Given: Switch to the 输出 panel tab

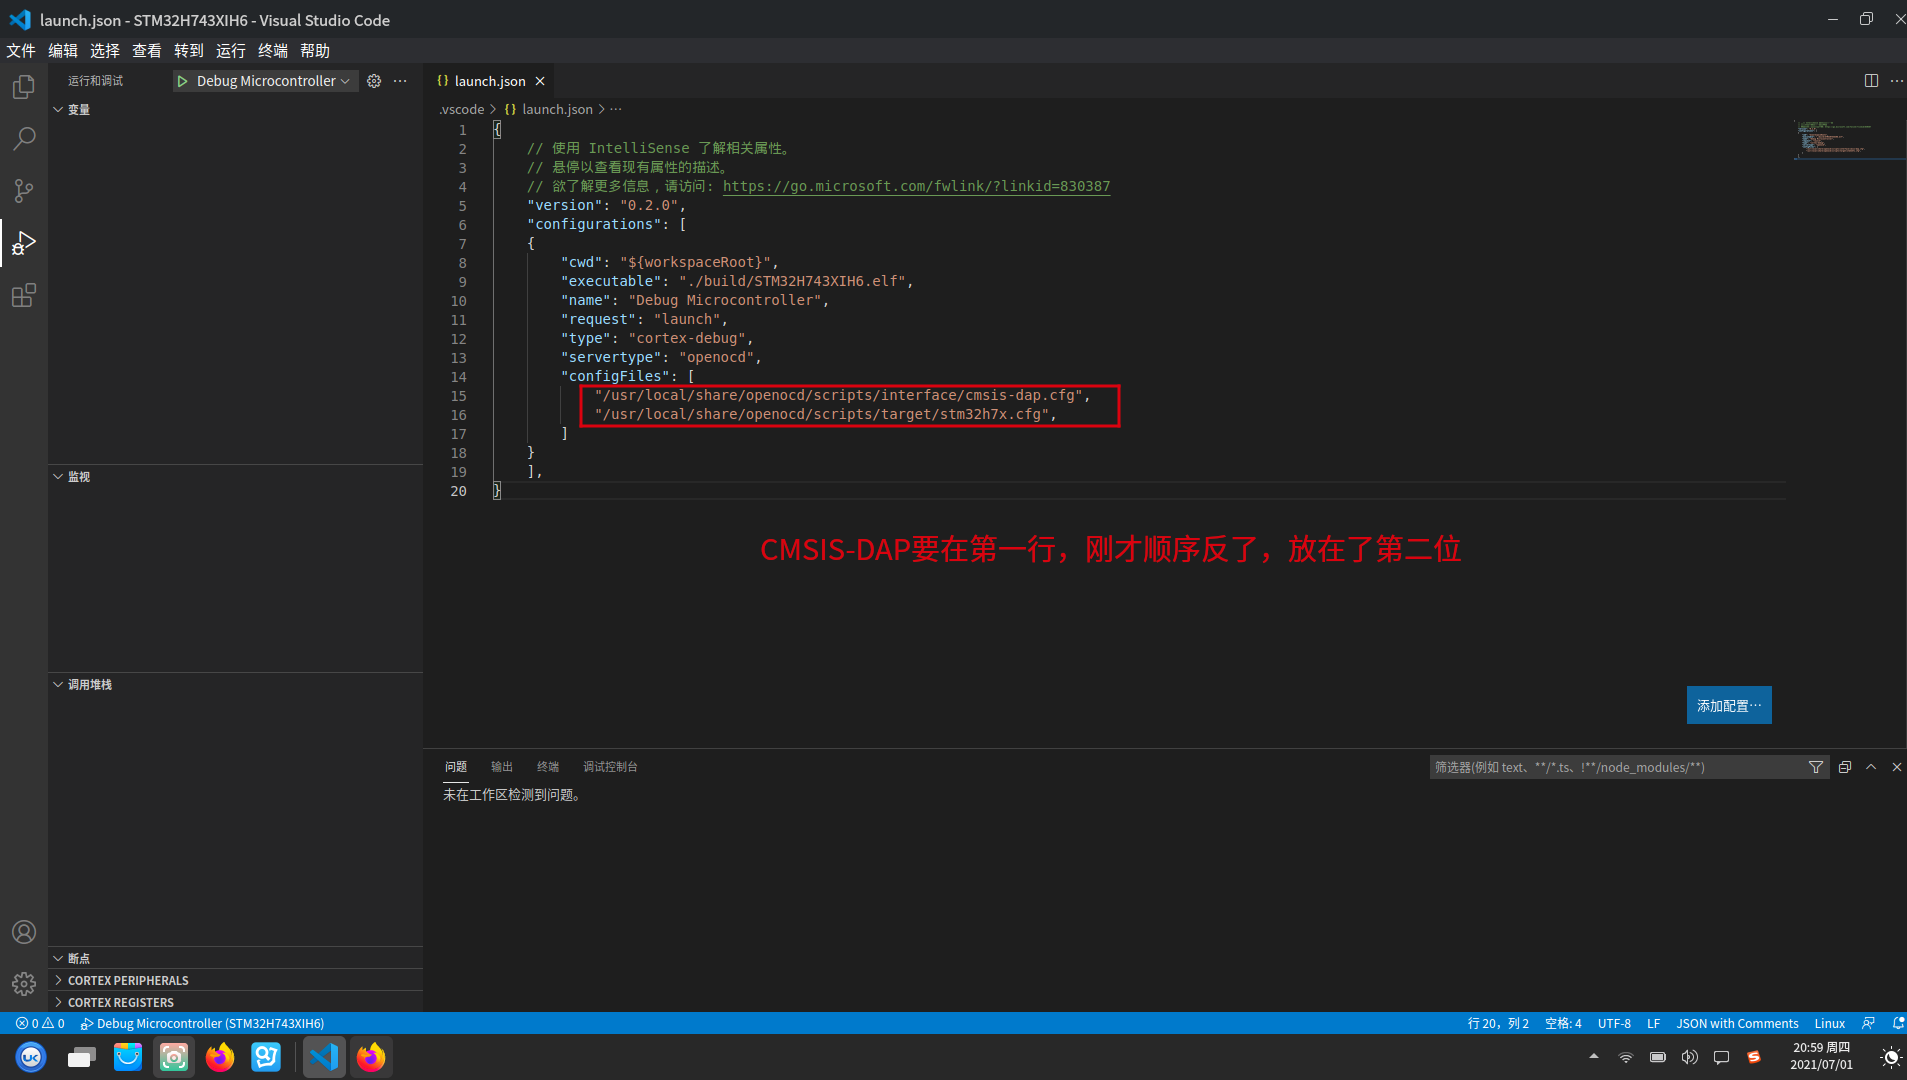Looking at the screenshot, I should coord(502,767).
